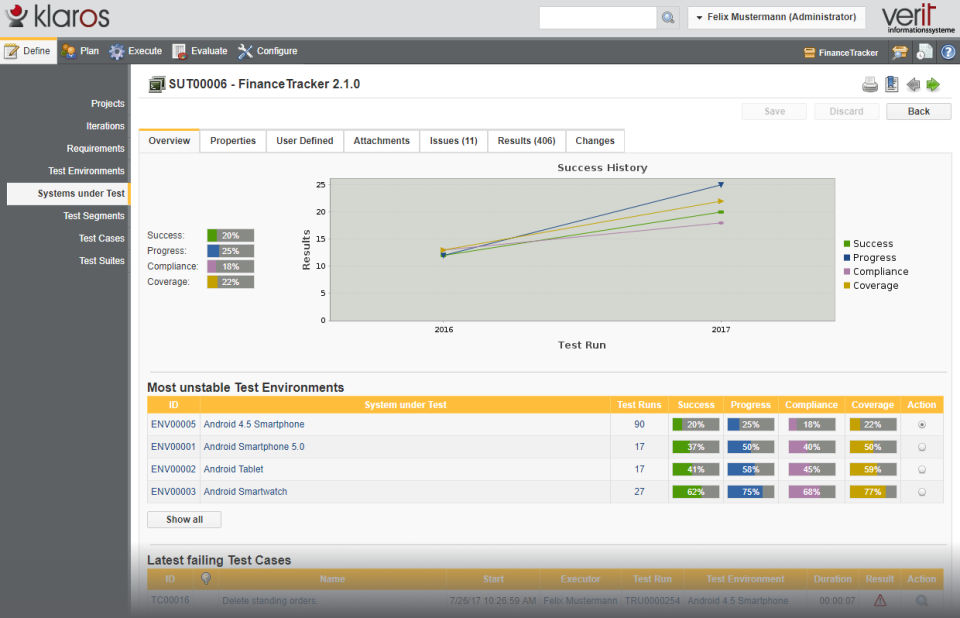Screen dimensions: 960x618
Task: Click the Success legend green swatch
Action: pos(847,244)
